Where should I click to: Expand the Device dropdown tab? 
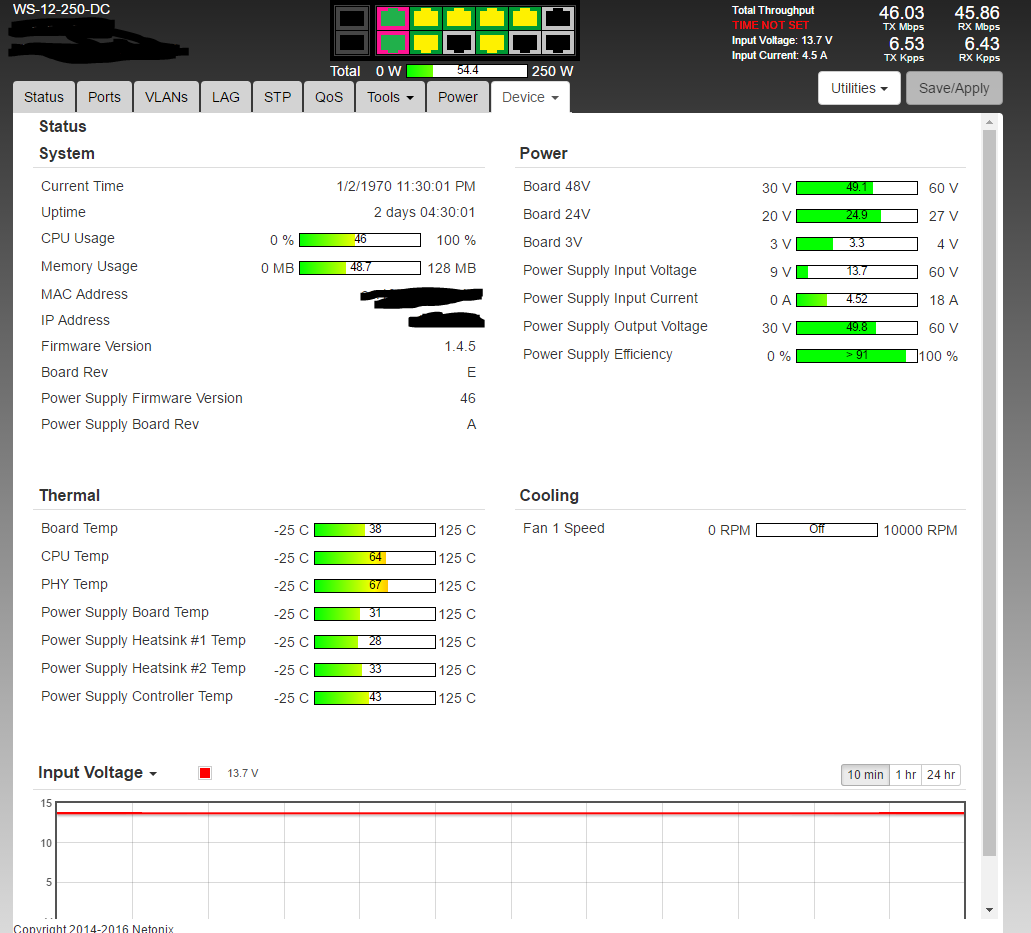(x=530, y=97)
